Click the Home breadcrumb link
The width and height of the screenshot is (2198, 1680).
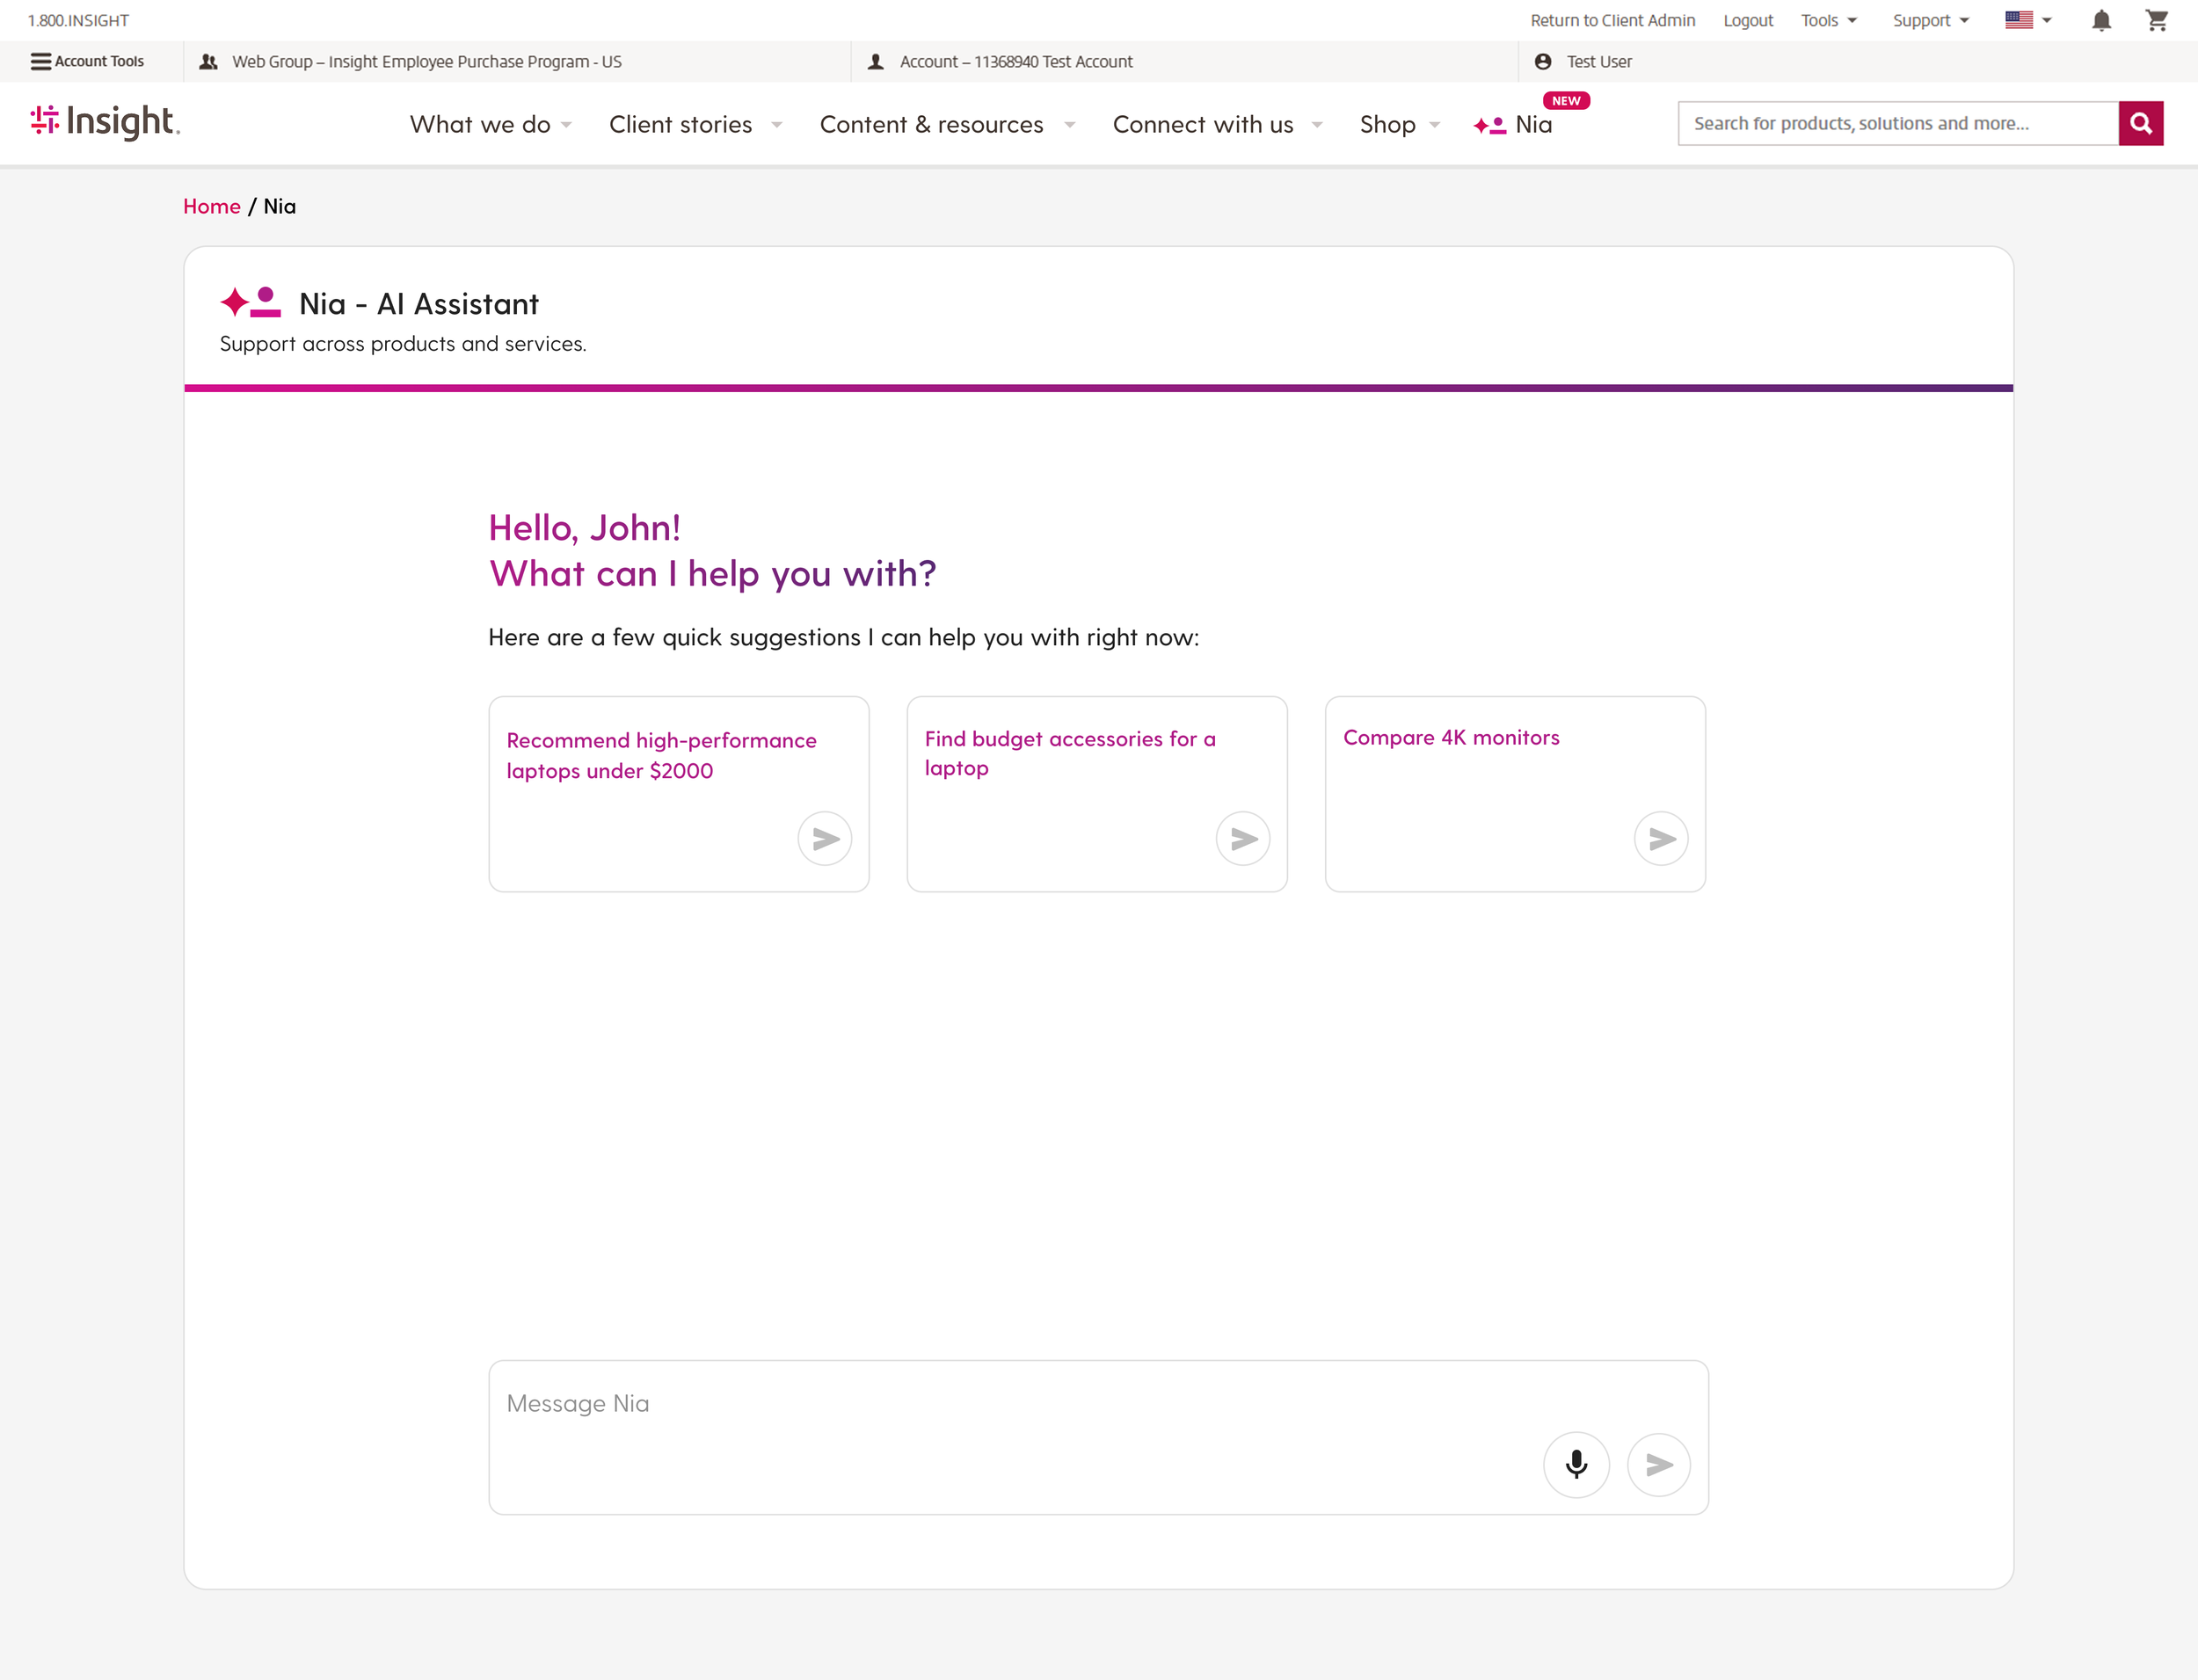click(211, 206)
